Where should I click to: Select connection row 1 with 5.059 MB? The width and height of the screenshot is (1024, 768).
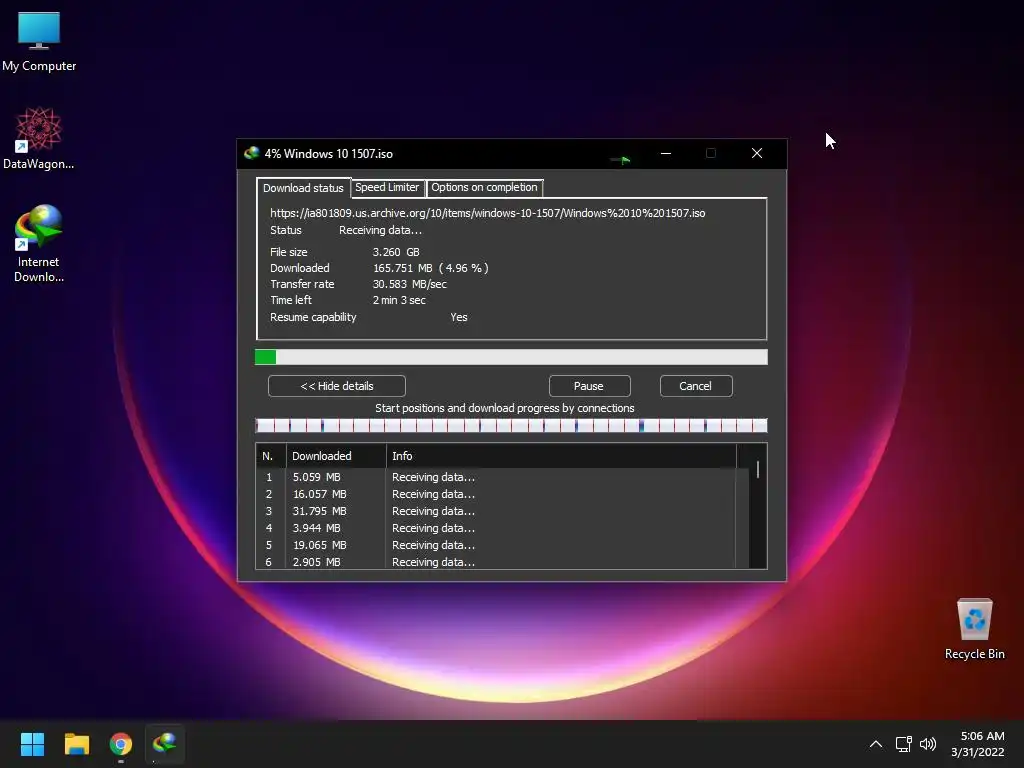click(x=496, y=477)
